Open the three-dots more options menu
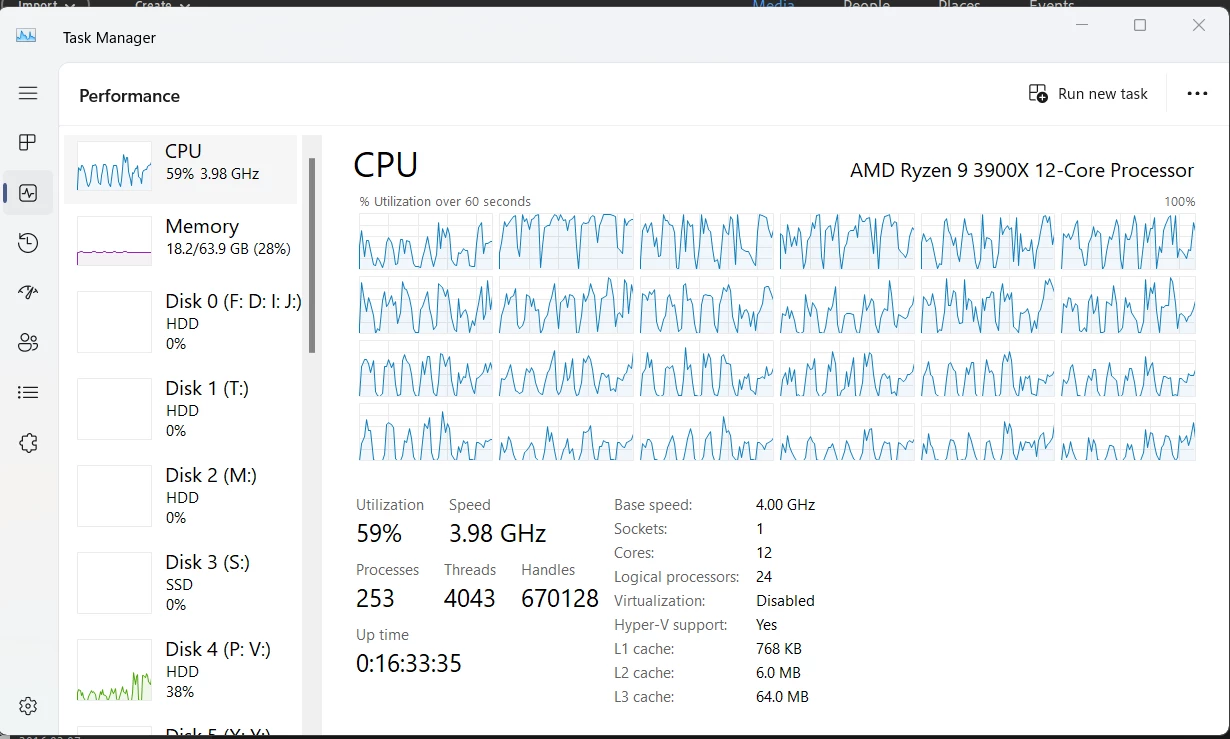This screenshot has height=739, width=1230. point(1197,93)
